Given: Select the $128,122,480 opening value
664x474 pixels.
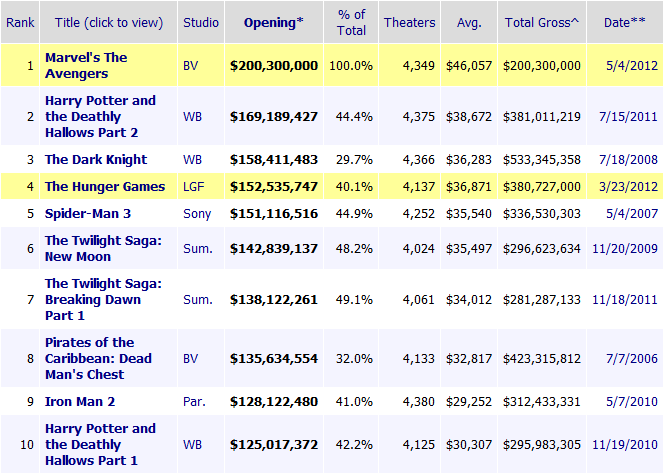Looking at the screenshot, I should 274,402.
